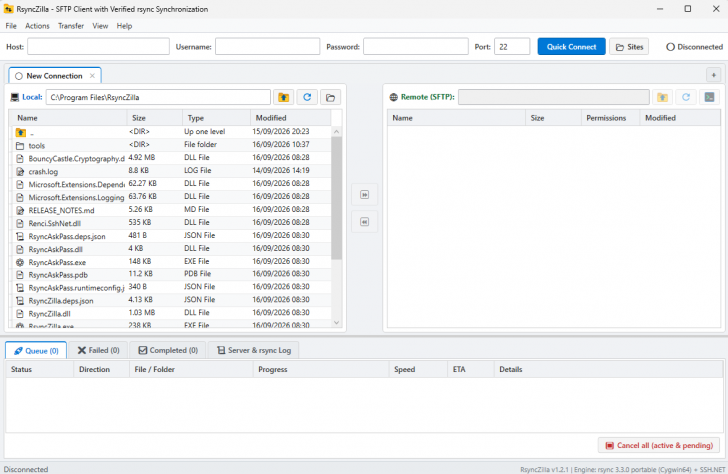728x474 pixels.
Task: Open the Transfer menu
Action: (x=71, y=26)
